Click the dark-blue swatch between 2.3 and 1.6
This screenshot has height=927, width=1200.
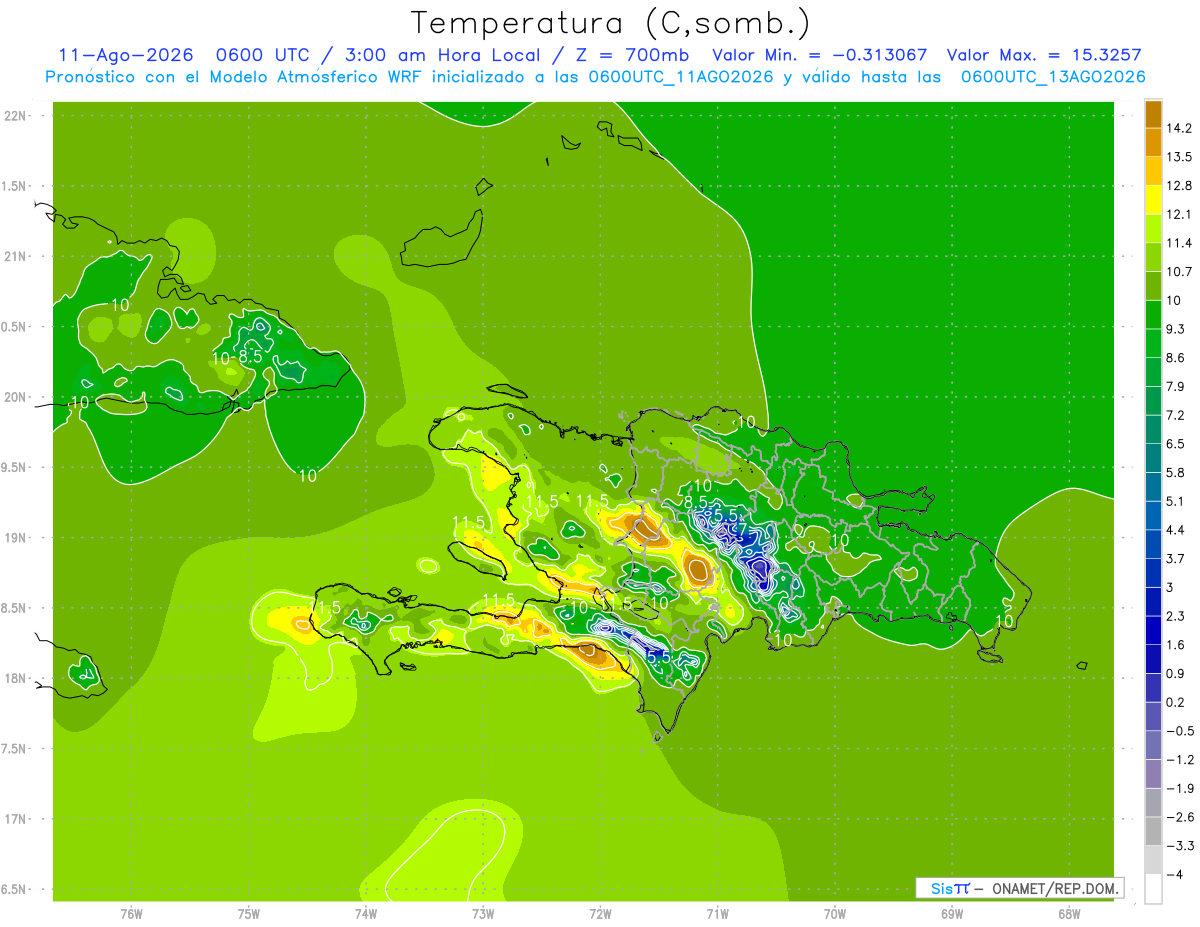(x=1153, y=630)
